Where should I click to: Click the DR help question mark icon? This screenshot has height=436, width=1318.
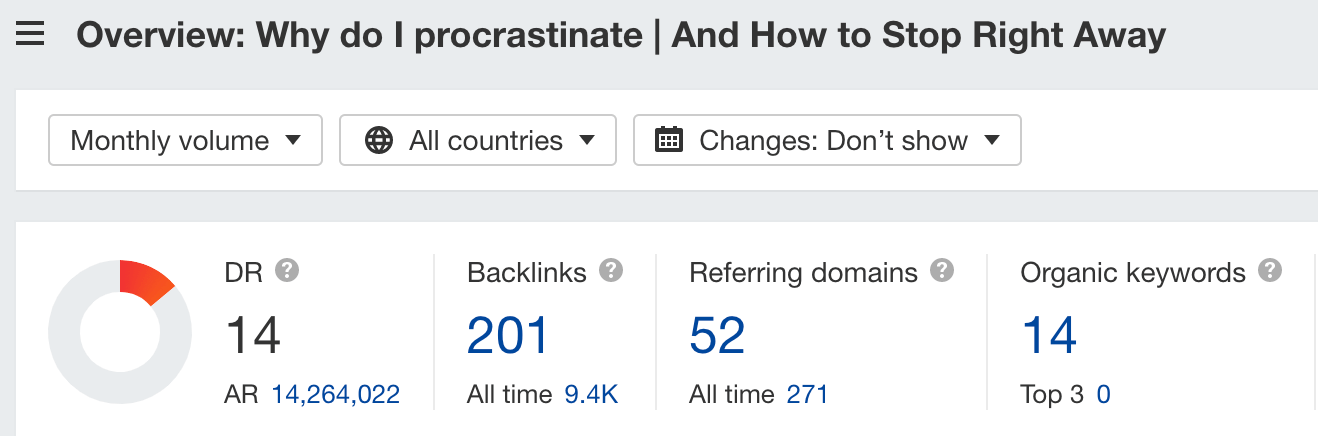(x=287, y=271)
